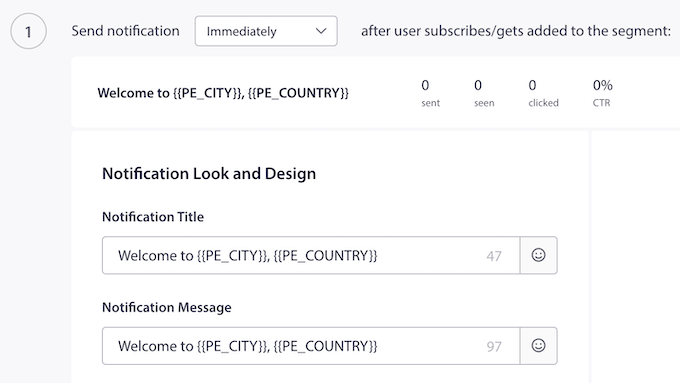Click the Notification Title input field
This screenshot has height=383, width=680.
click(311, 255)
